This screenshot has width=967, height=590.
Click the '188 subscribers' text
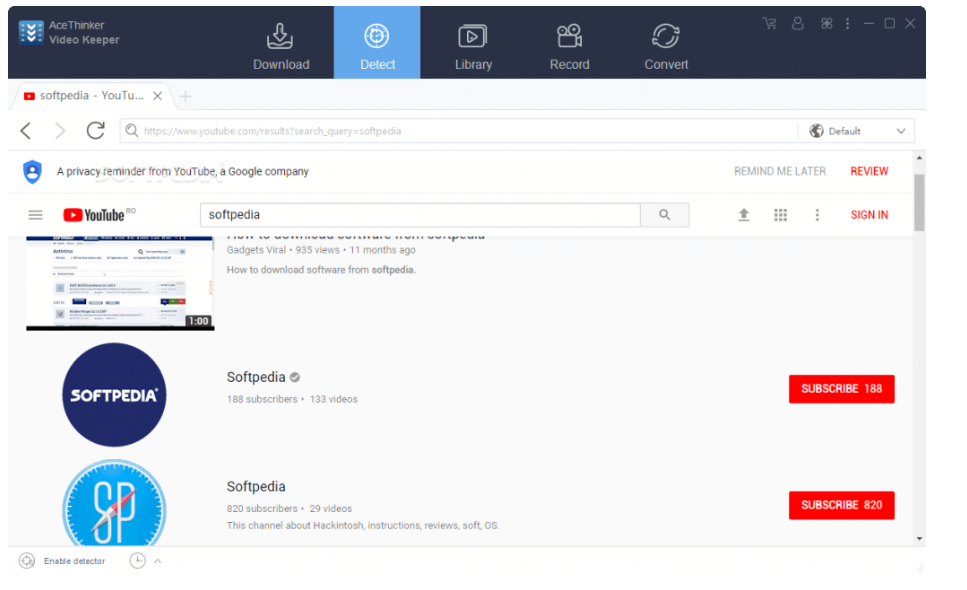(262, 399)
